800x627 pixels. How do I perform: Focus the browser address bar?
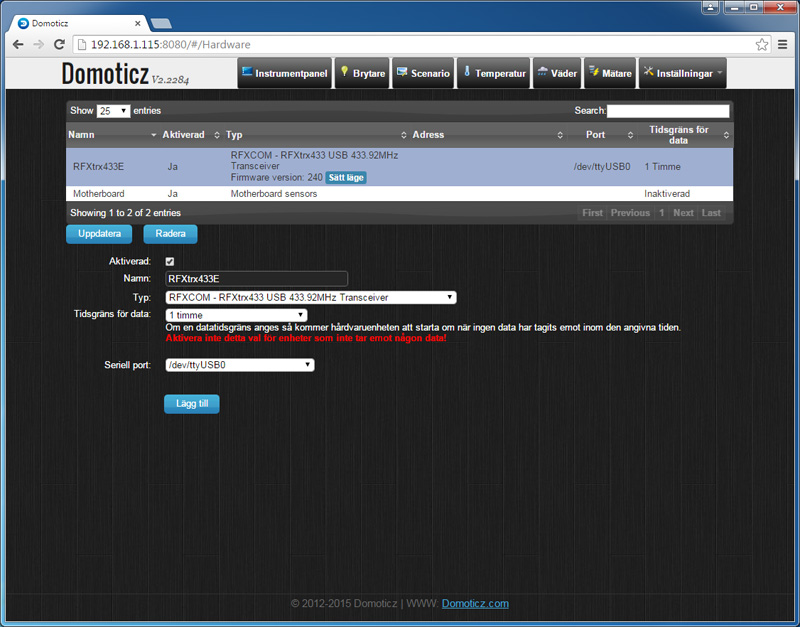(x=421, y=44)
